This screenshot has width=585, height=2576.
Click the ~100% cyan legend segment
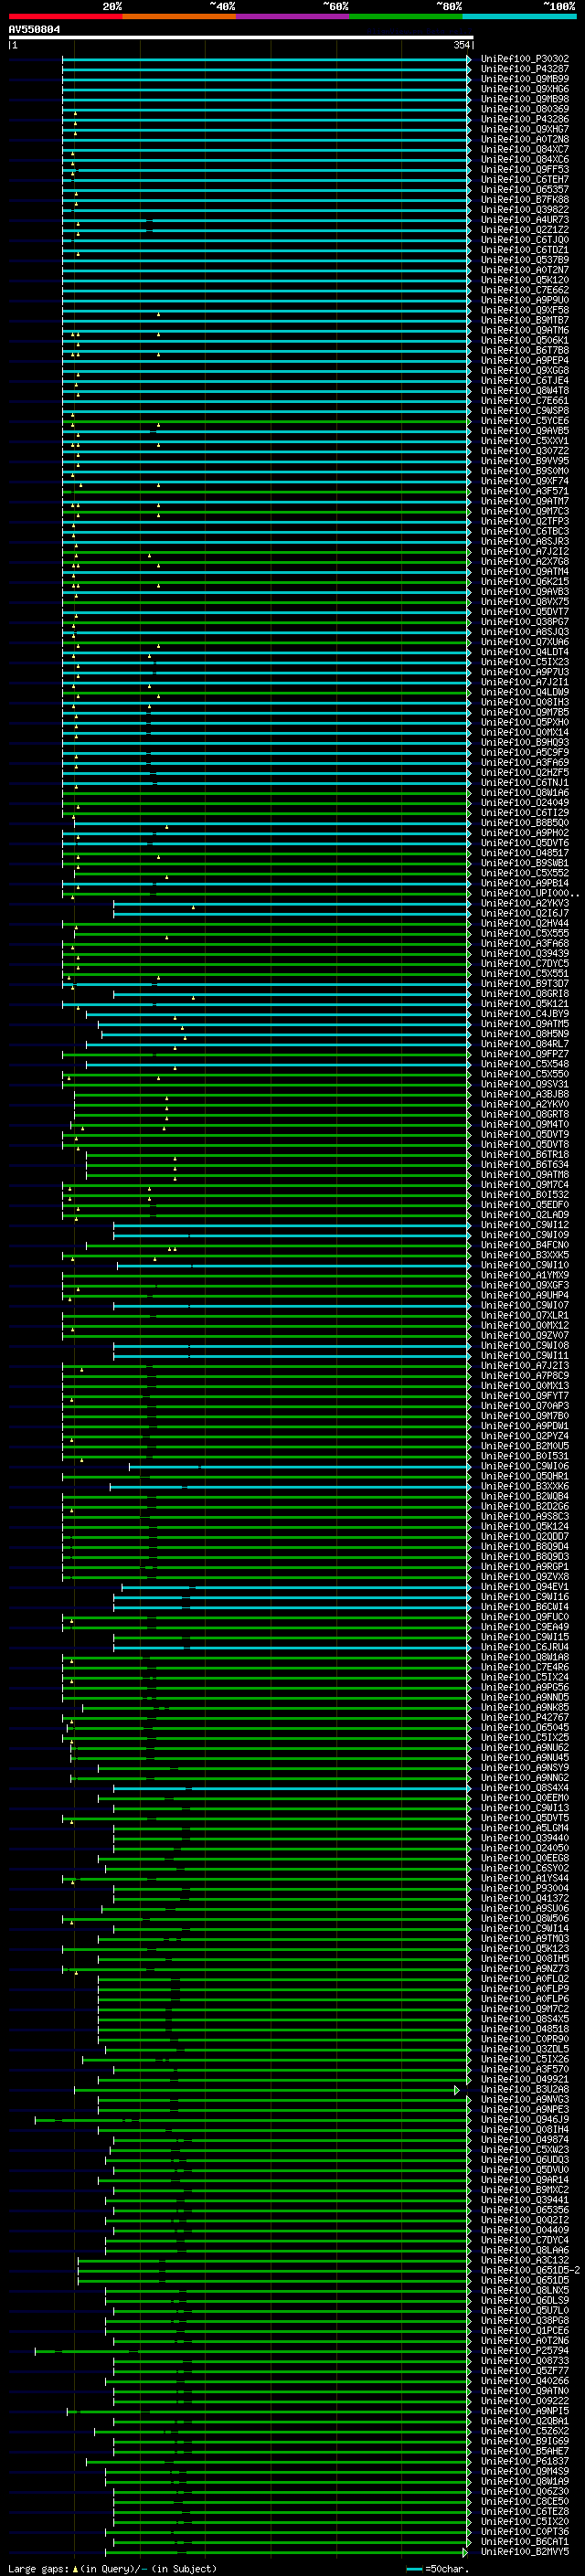point(520,16)
